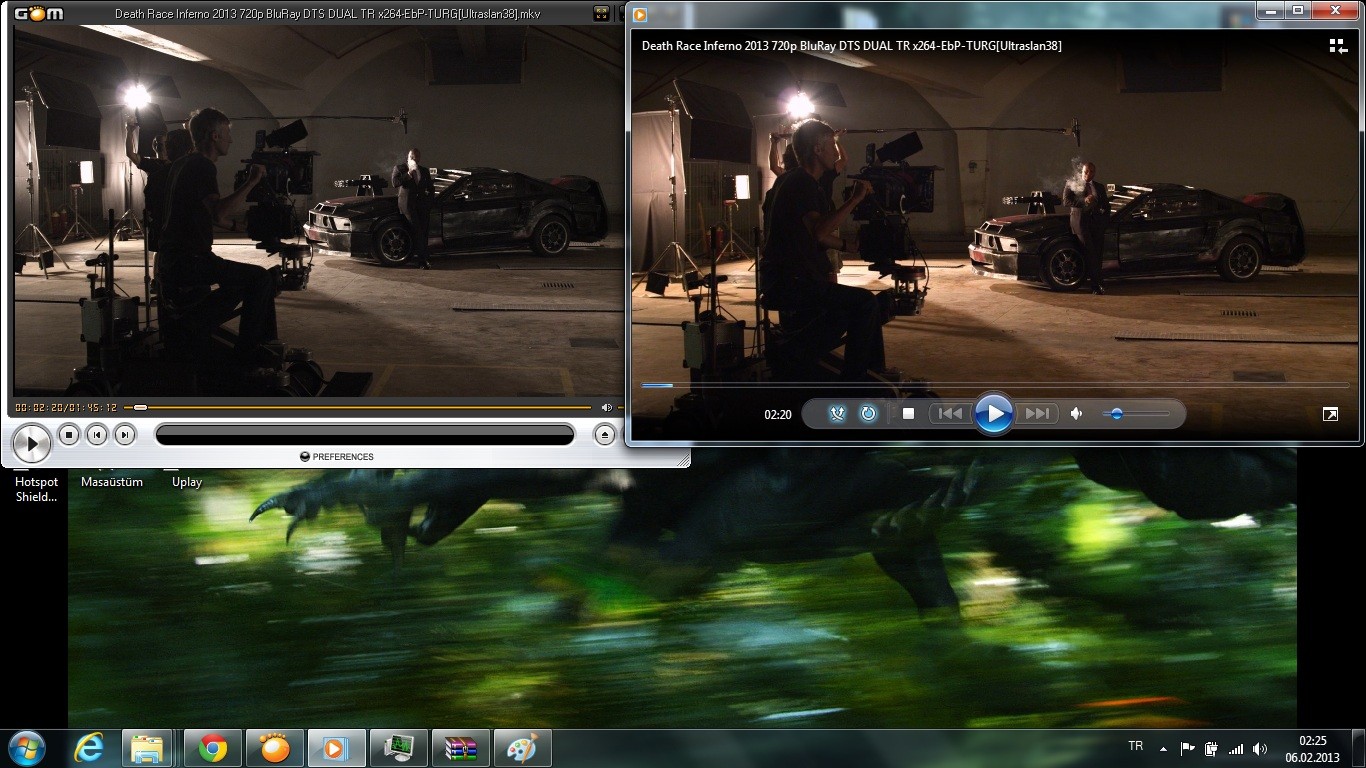Stop playback in Windows Media Player
The image size is (1366, 768).
point(908,414)
